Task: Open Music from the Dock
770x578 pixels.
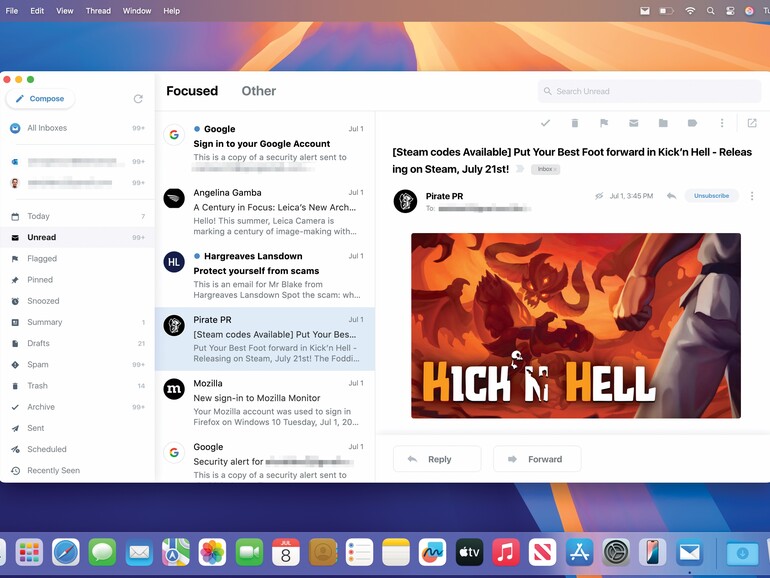Action: pyautogui.click(x=506, y=552)
